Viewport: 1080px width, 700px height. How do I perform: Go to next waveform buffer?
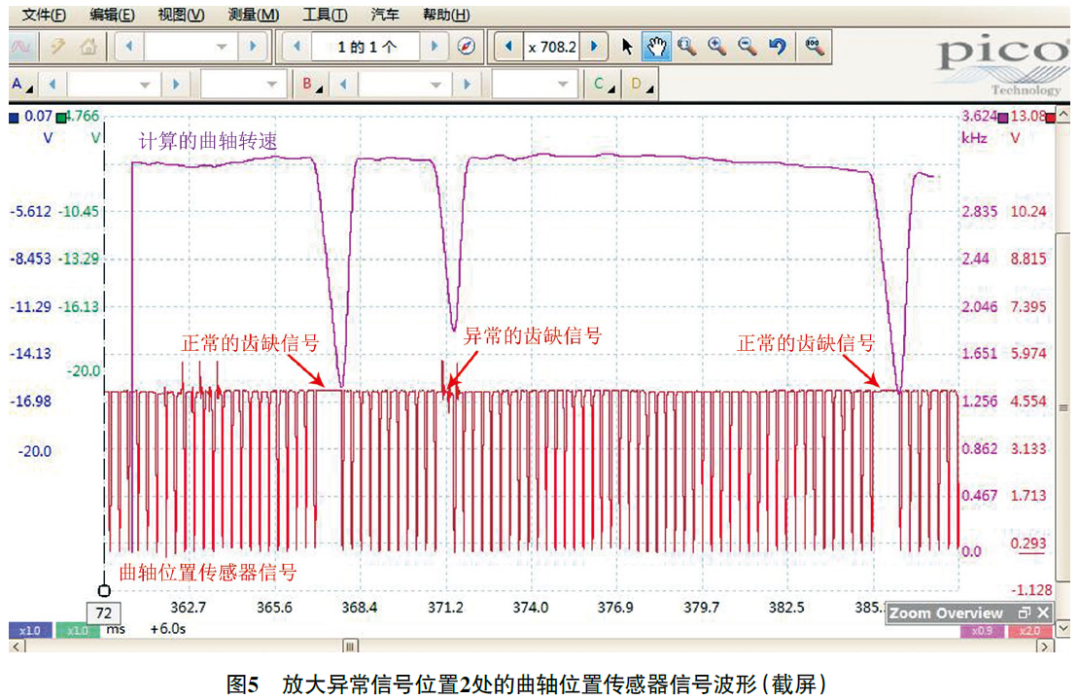(435, 47)
